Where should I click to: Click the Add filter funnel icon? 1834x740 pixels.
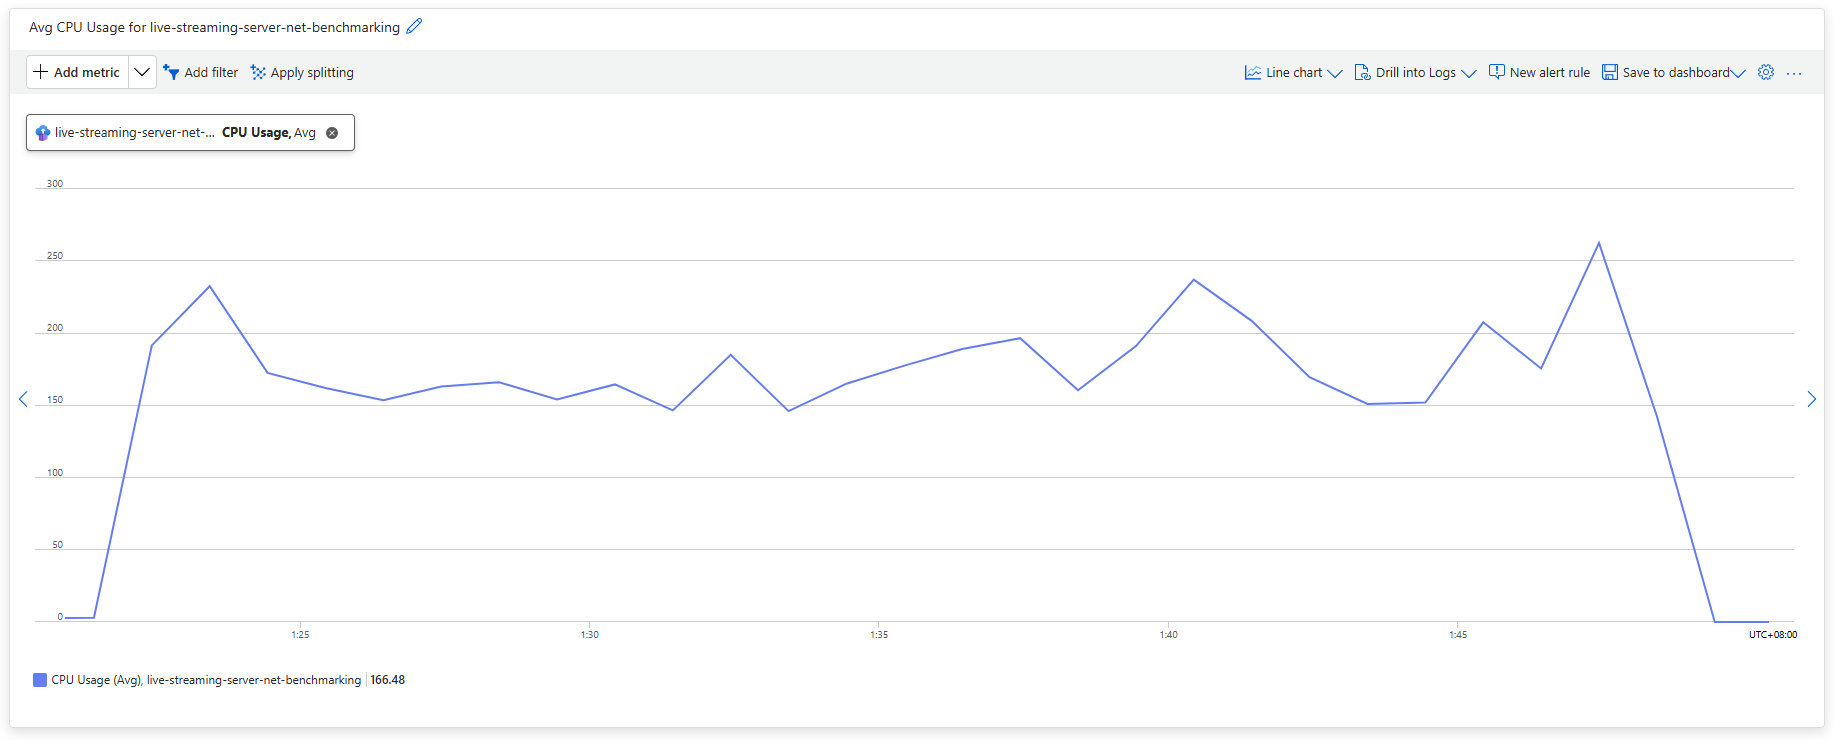tap(171, 72)
